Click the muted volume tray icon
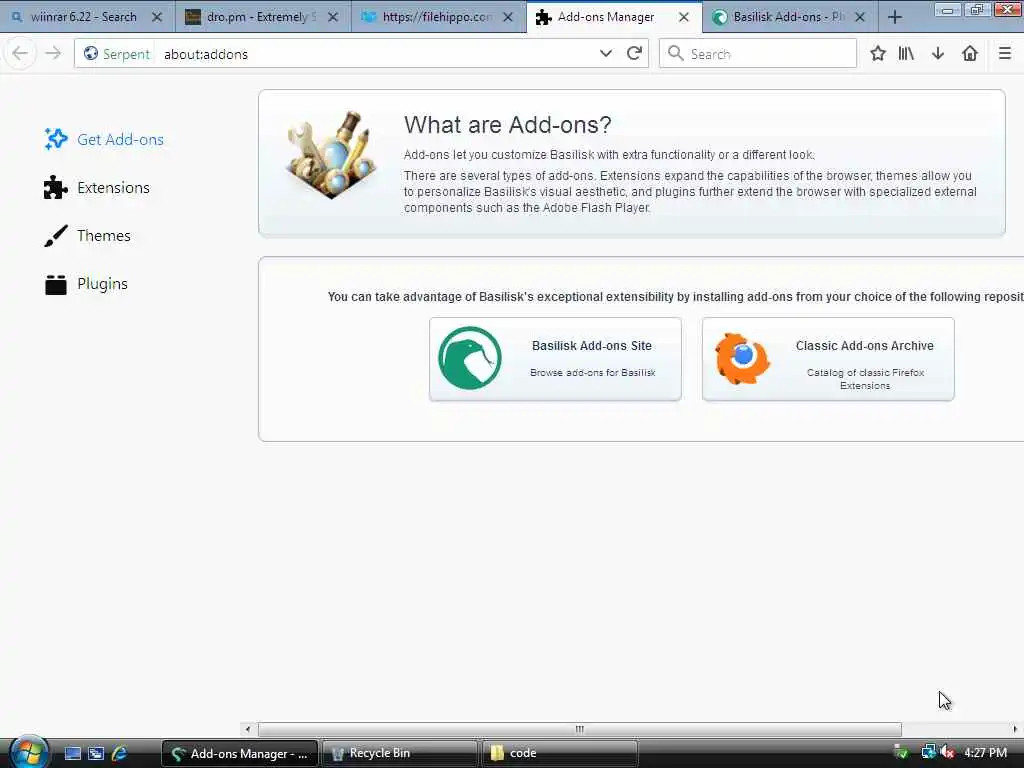The height and width of the screenshot is (768, 1024). (x=948, y=752)
